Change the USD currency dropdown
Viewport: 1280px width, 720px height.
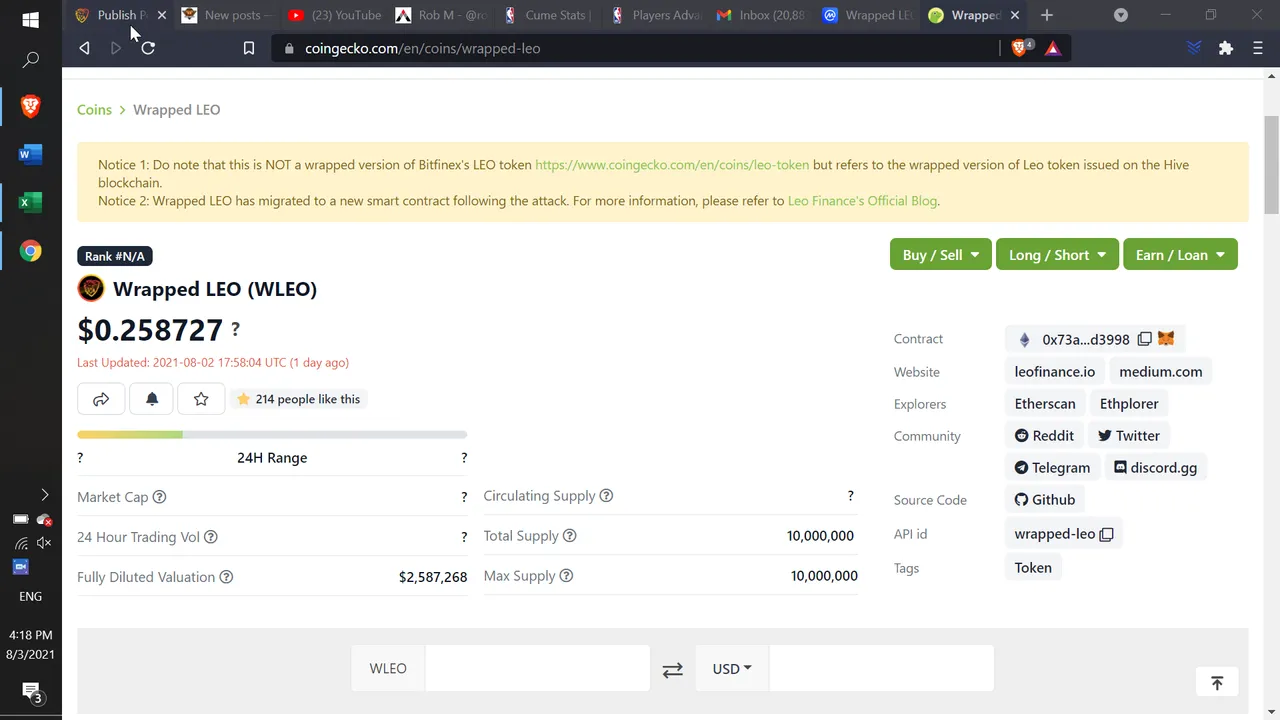tap(732, 668)
